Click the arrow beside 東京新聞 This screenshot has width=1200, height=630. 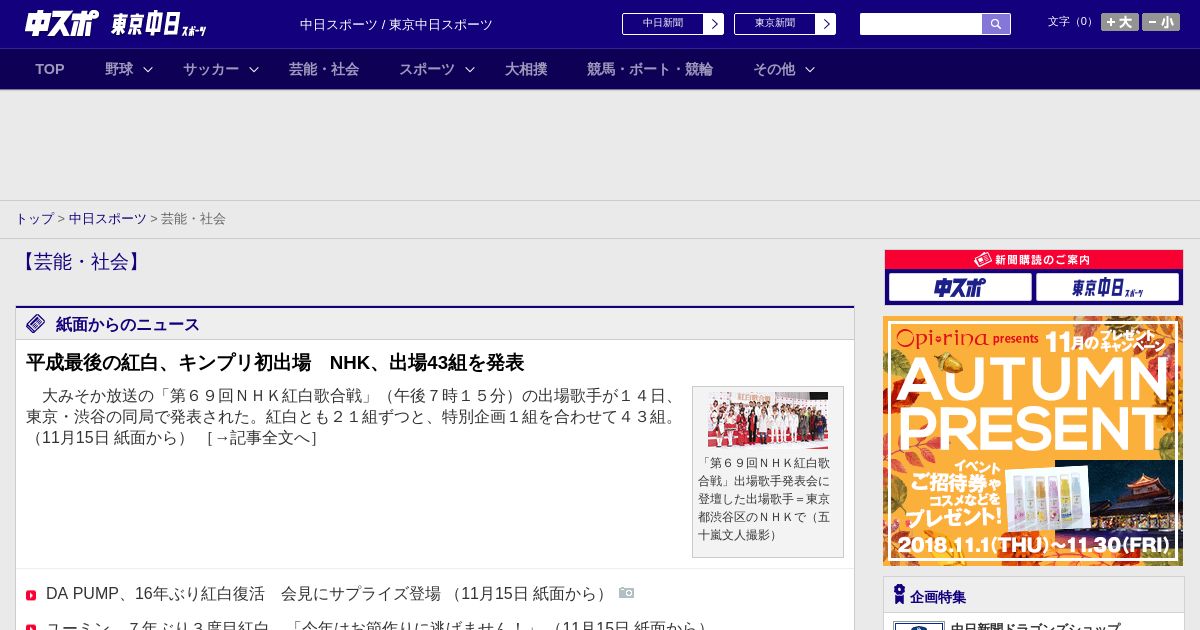coord(826,24)
